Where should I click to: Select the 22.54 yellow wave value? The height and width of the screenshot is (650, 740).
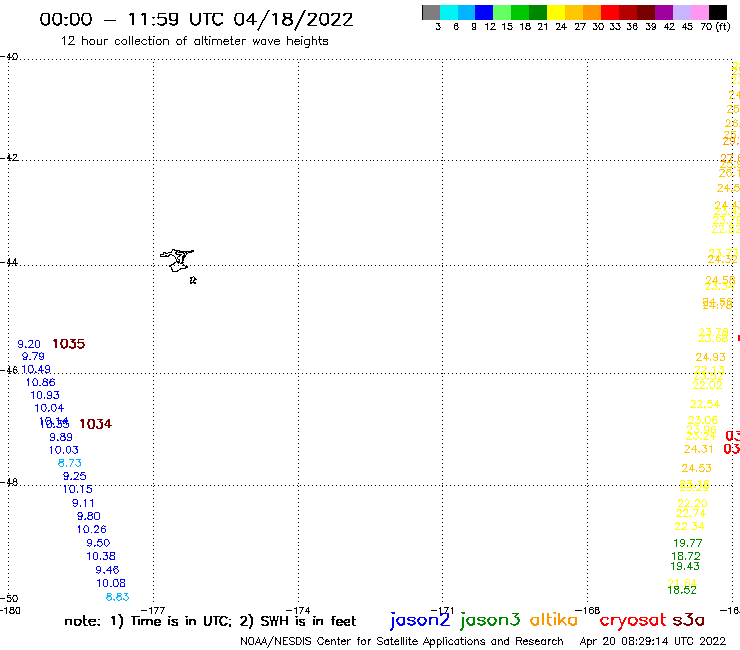click(705, 404)
